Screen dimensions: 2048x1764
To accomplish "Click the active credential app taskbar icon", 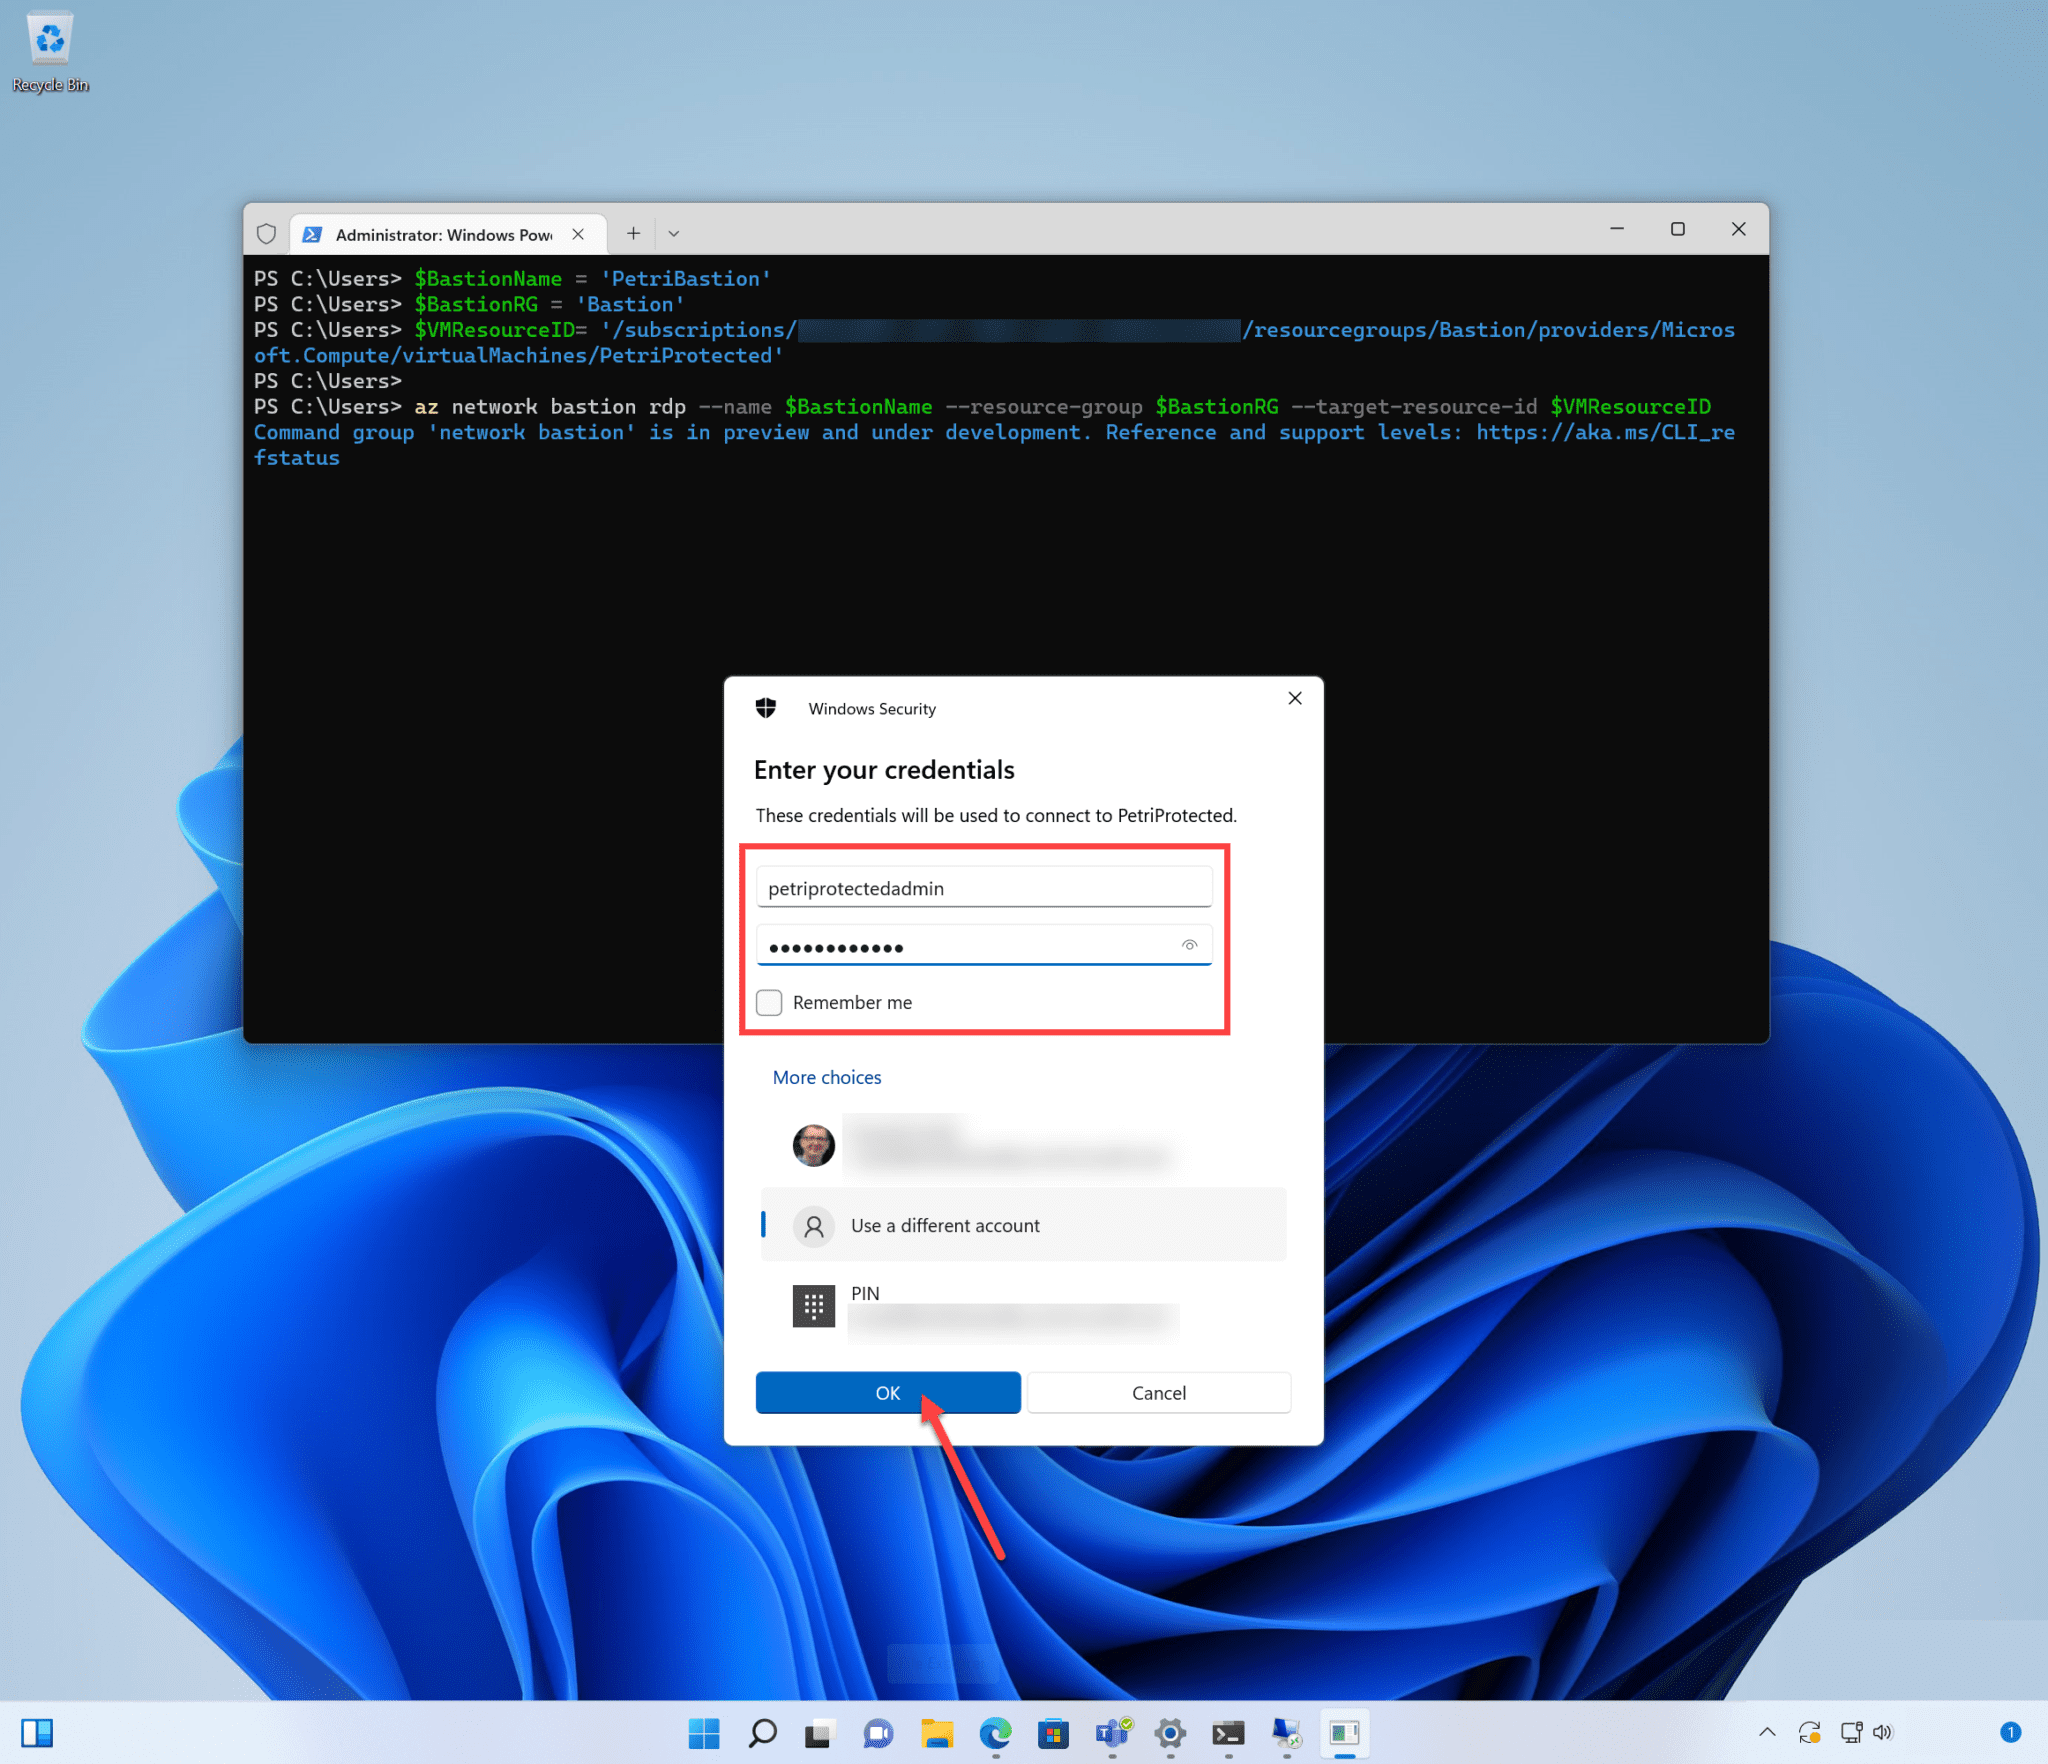I will coord(1345,1733).
